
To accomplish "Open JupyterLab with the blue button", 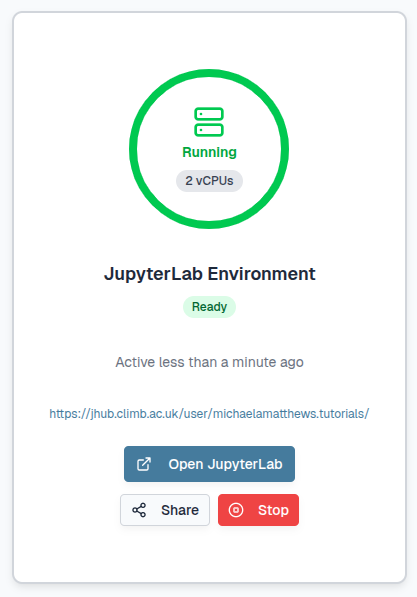I will point(209,464).
